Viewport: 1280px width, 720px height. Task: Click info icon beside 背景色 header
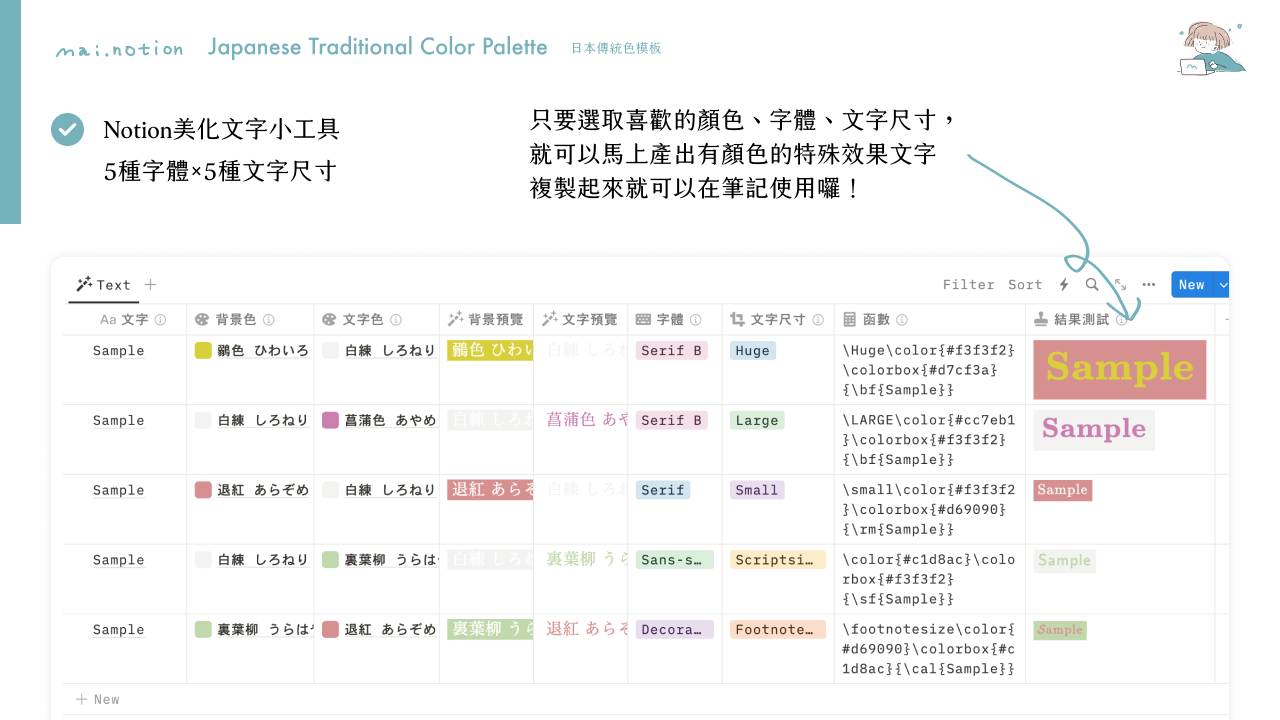click(269, 320)
